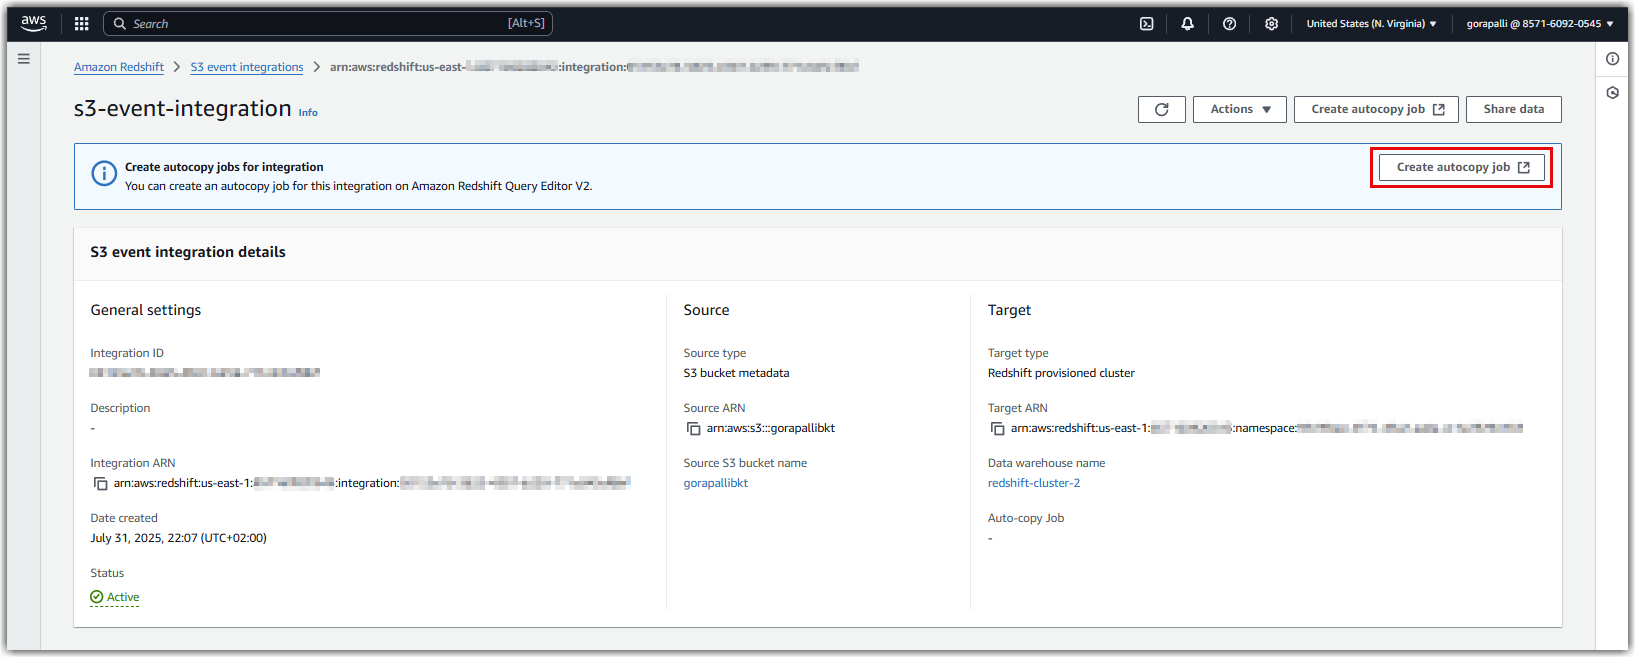Click the arn:aws:s3:::gorapallibkt text
The height and width of the screenshot is (658, 1636).
(771, 428)
